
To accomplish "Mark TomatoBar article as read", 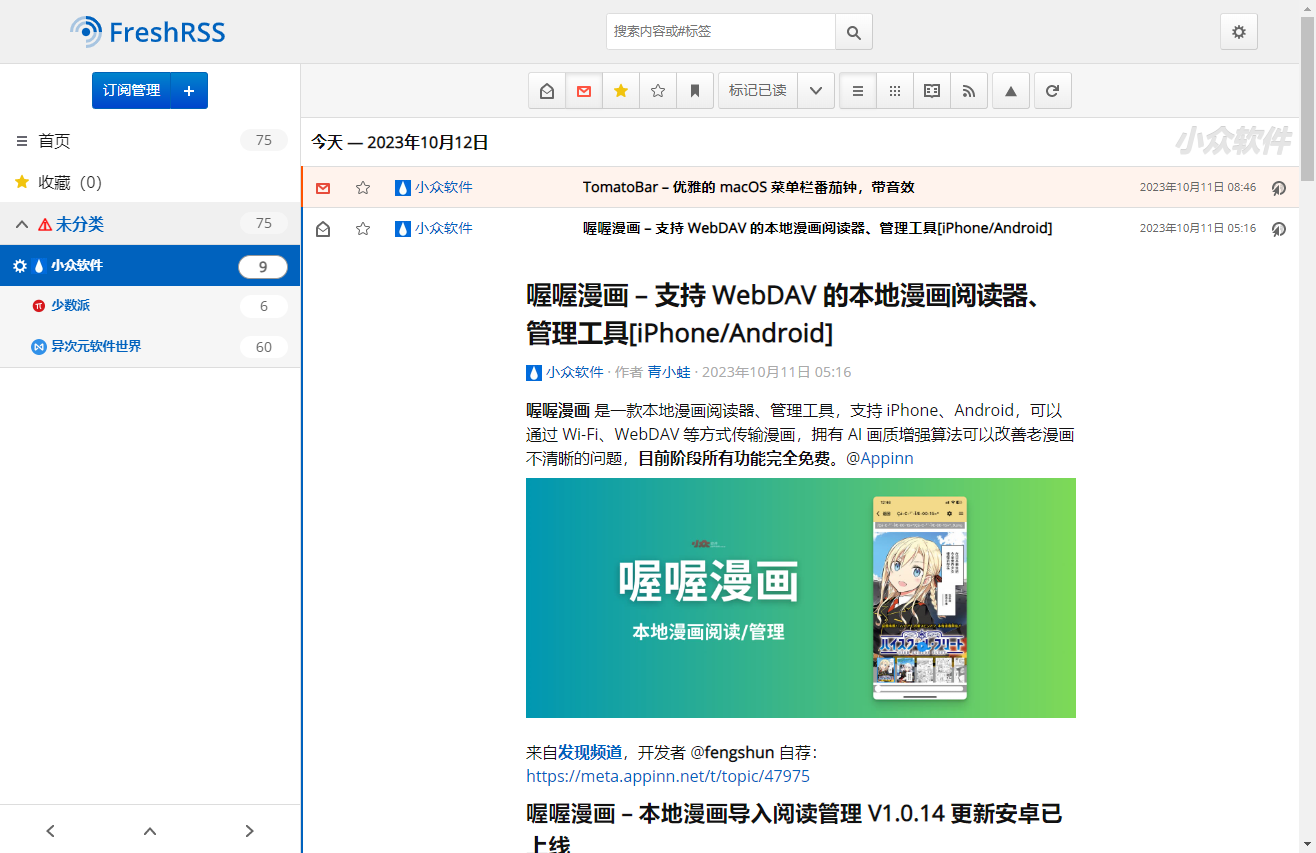I will point(323,188).
